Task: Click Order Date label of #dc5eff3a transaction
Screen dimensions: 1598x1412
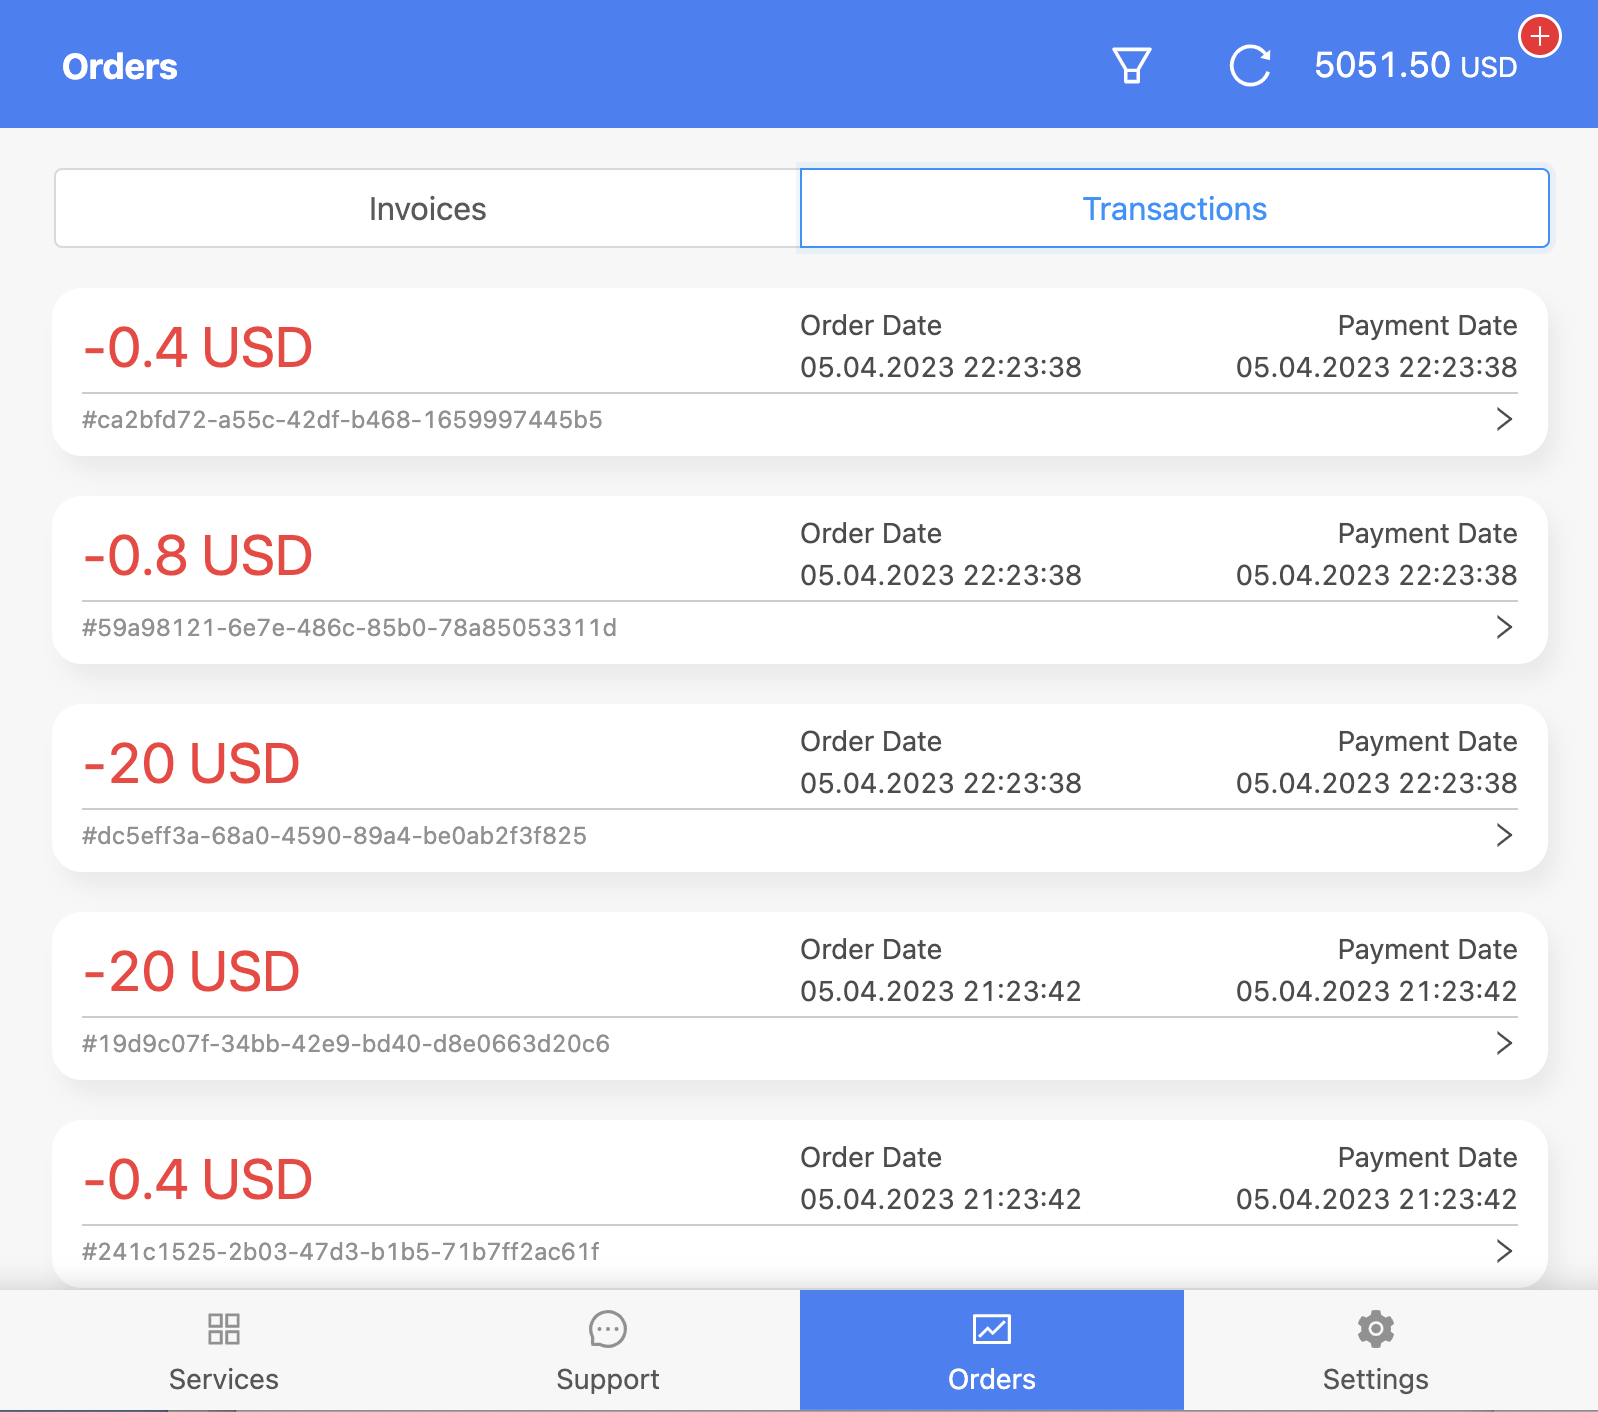Action: click(x=871, y=741)
